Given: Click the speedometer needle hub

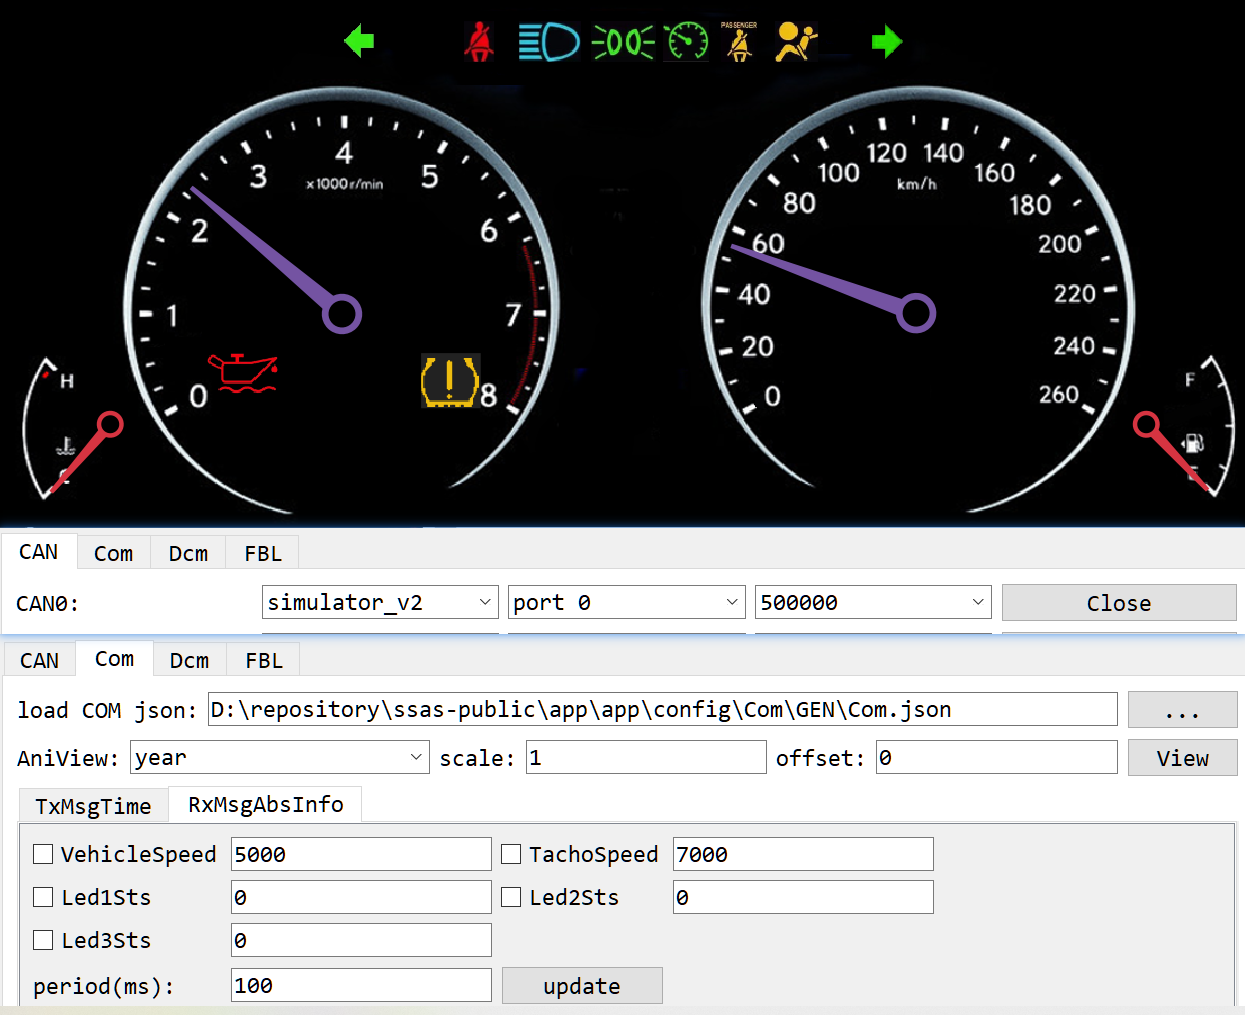Looking at the screenshot, I should (x=916, y=313).
